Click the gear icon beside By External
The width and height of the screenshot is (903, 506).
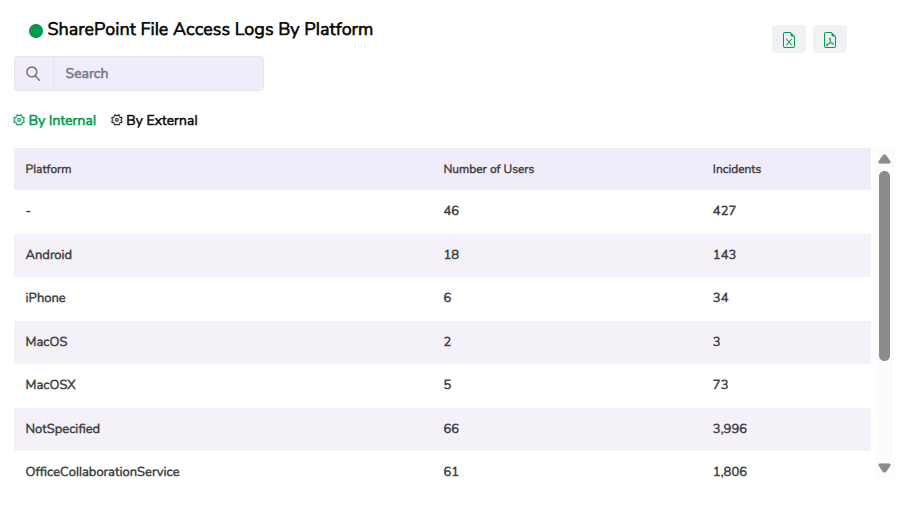click(117, 121)
